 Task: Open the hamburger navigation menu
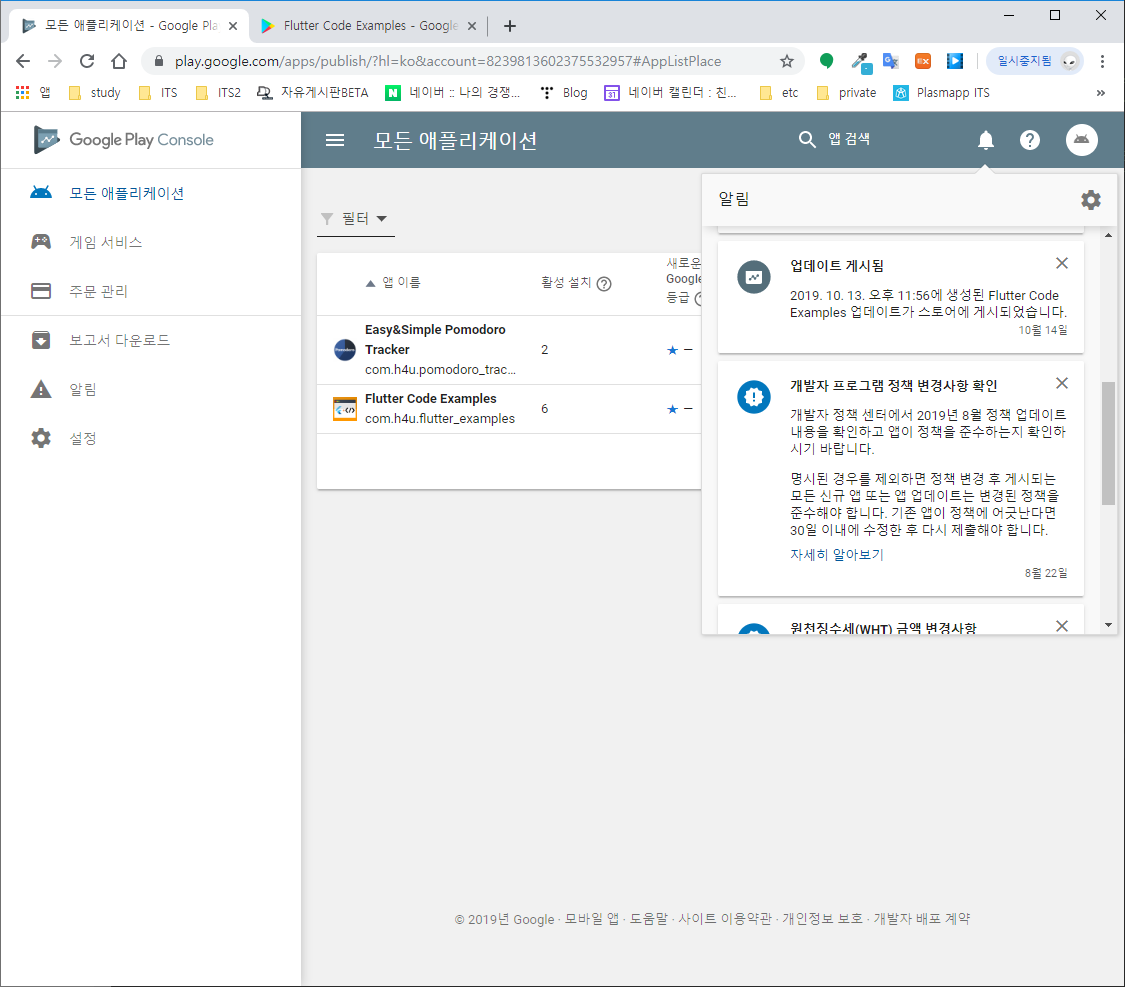pos(335,140)
